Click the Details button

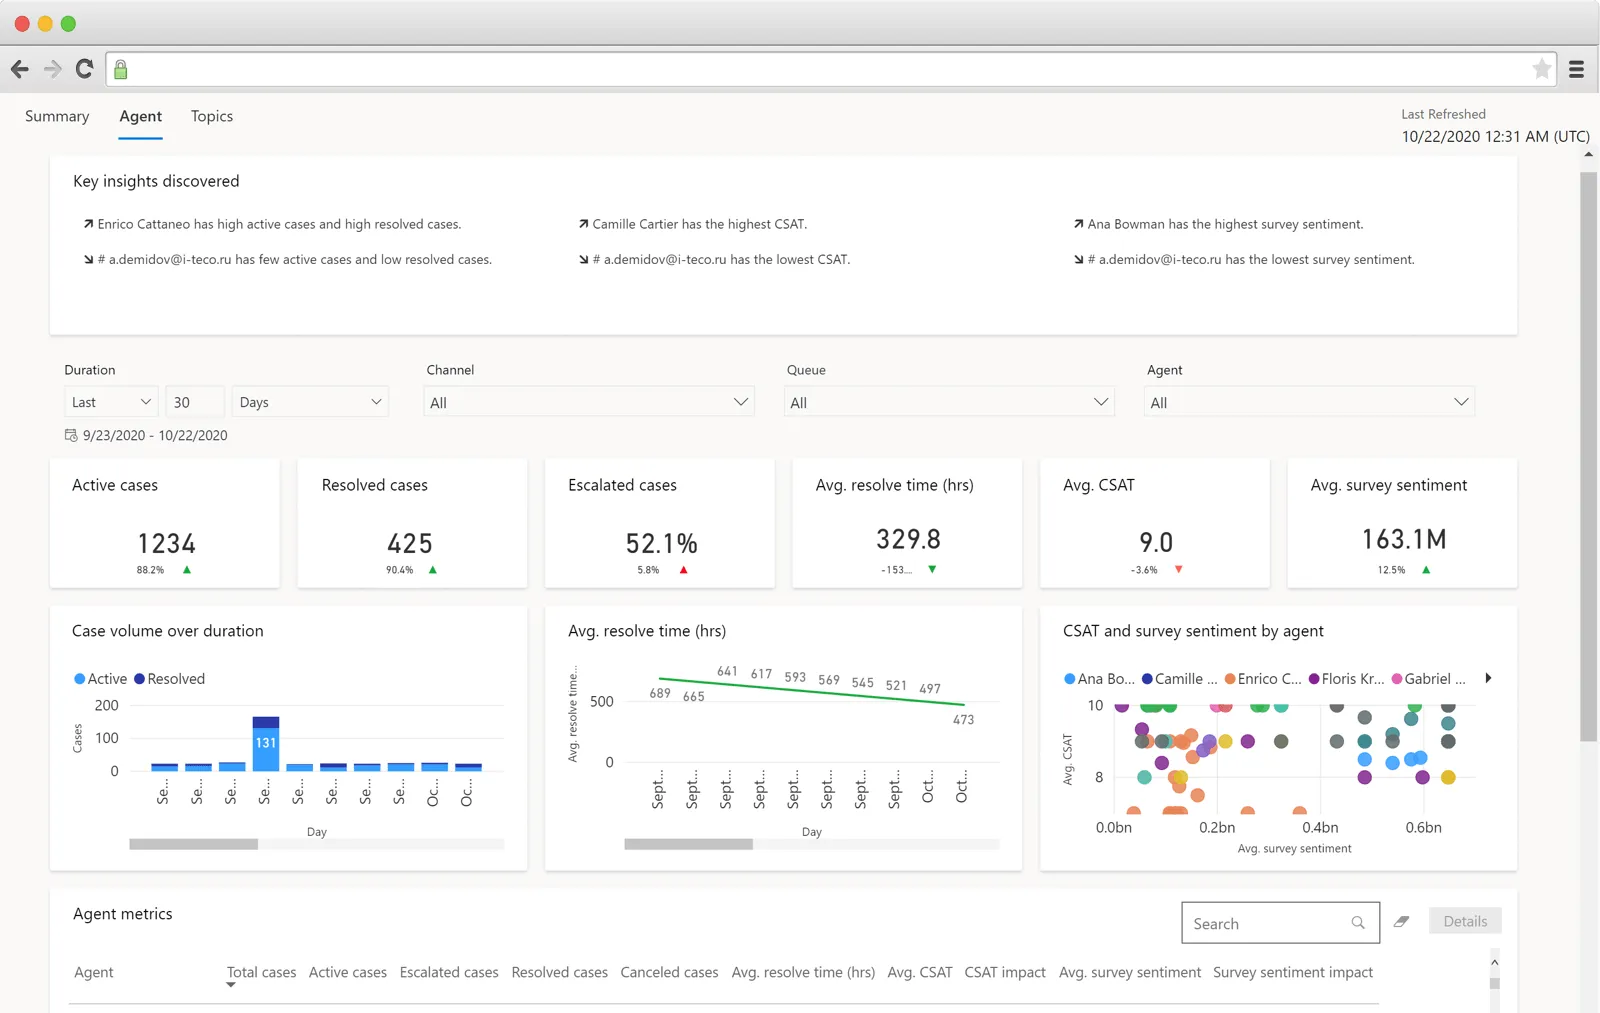click(x=1465, y=921)
